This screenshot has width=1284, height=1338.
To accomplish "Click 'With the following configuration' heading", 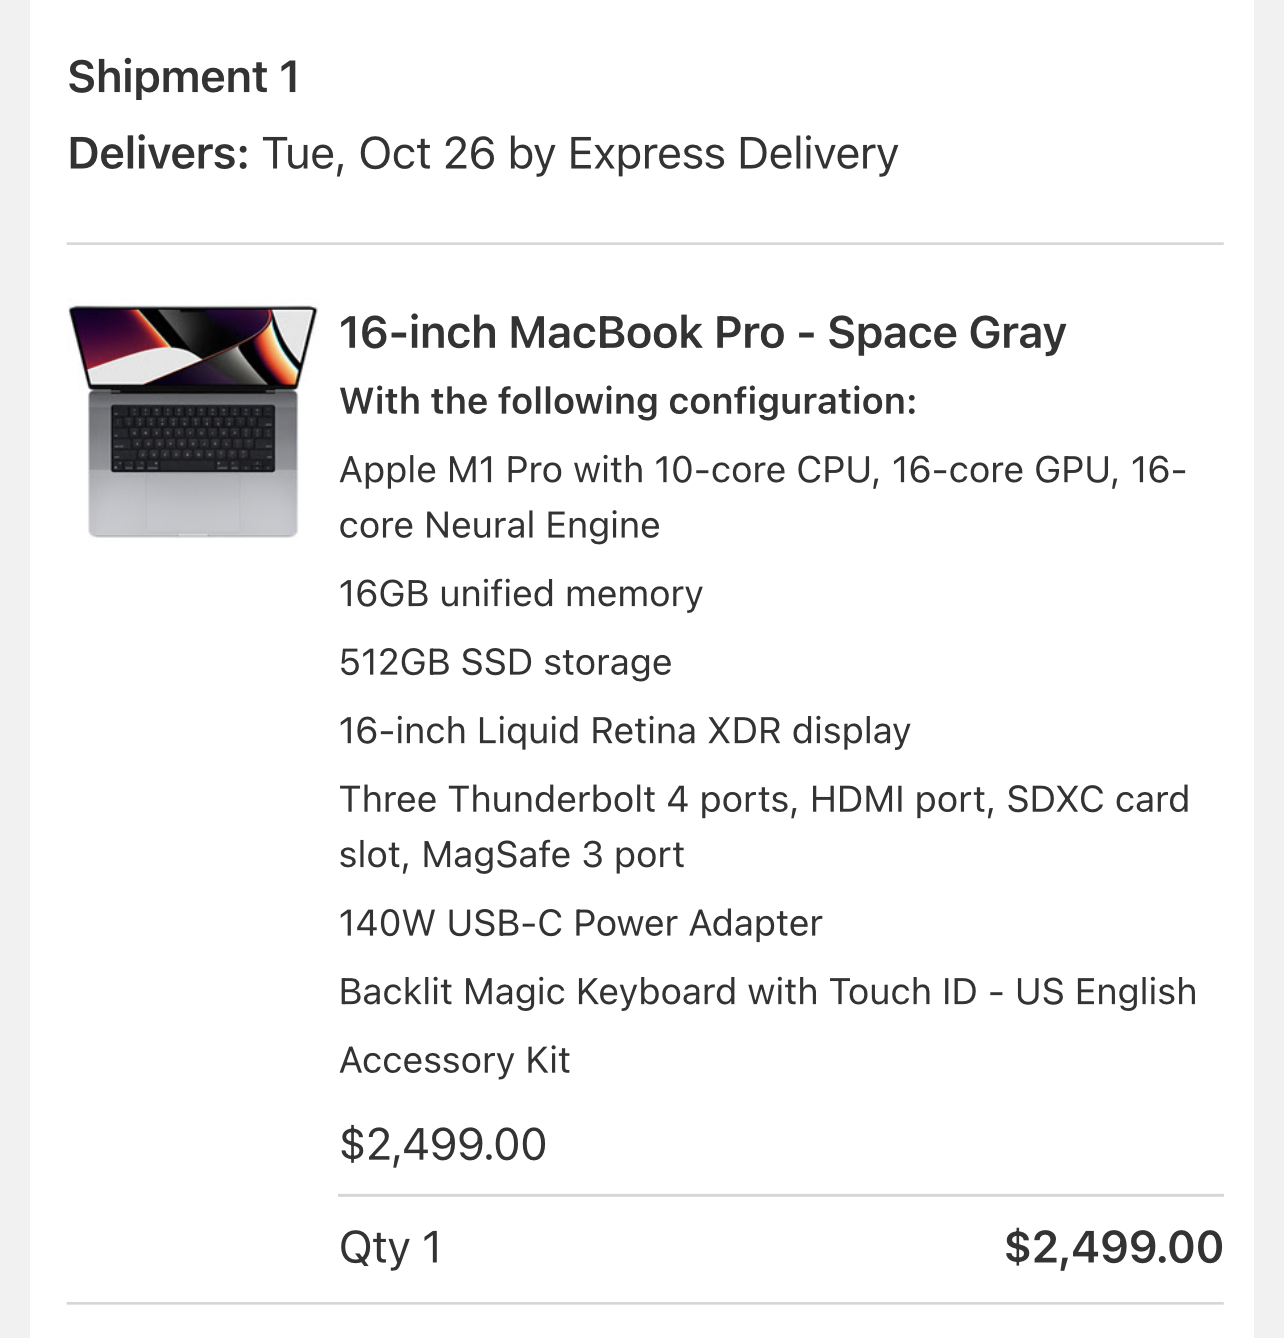I will 628,401.
